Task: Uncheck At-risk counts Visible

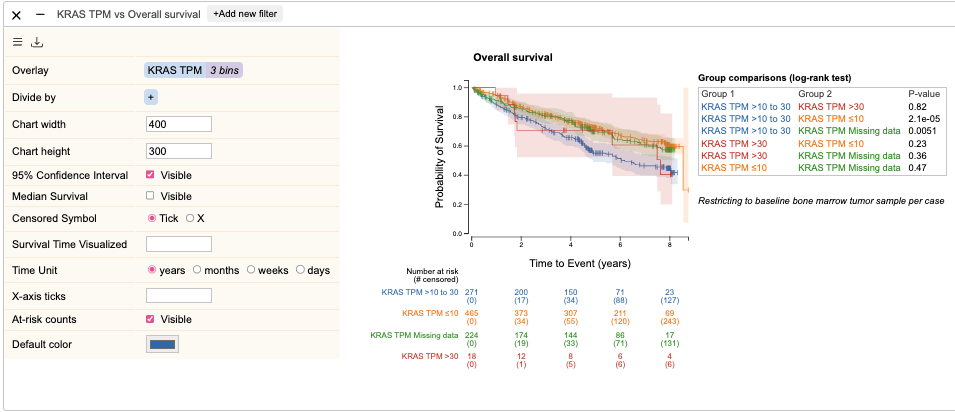Action: tap(150, 319)
